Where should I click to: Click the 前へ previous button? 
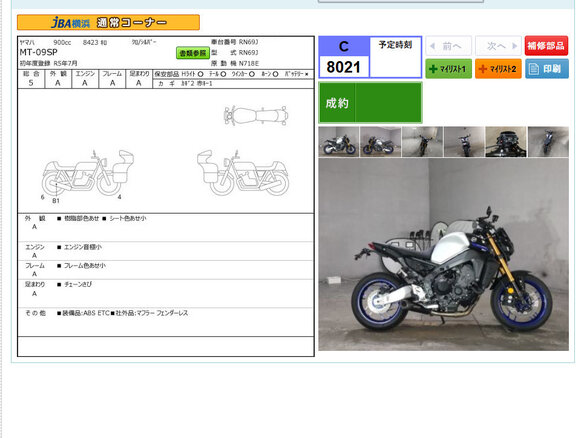point(448,46)
